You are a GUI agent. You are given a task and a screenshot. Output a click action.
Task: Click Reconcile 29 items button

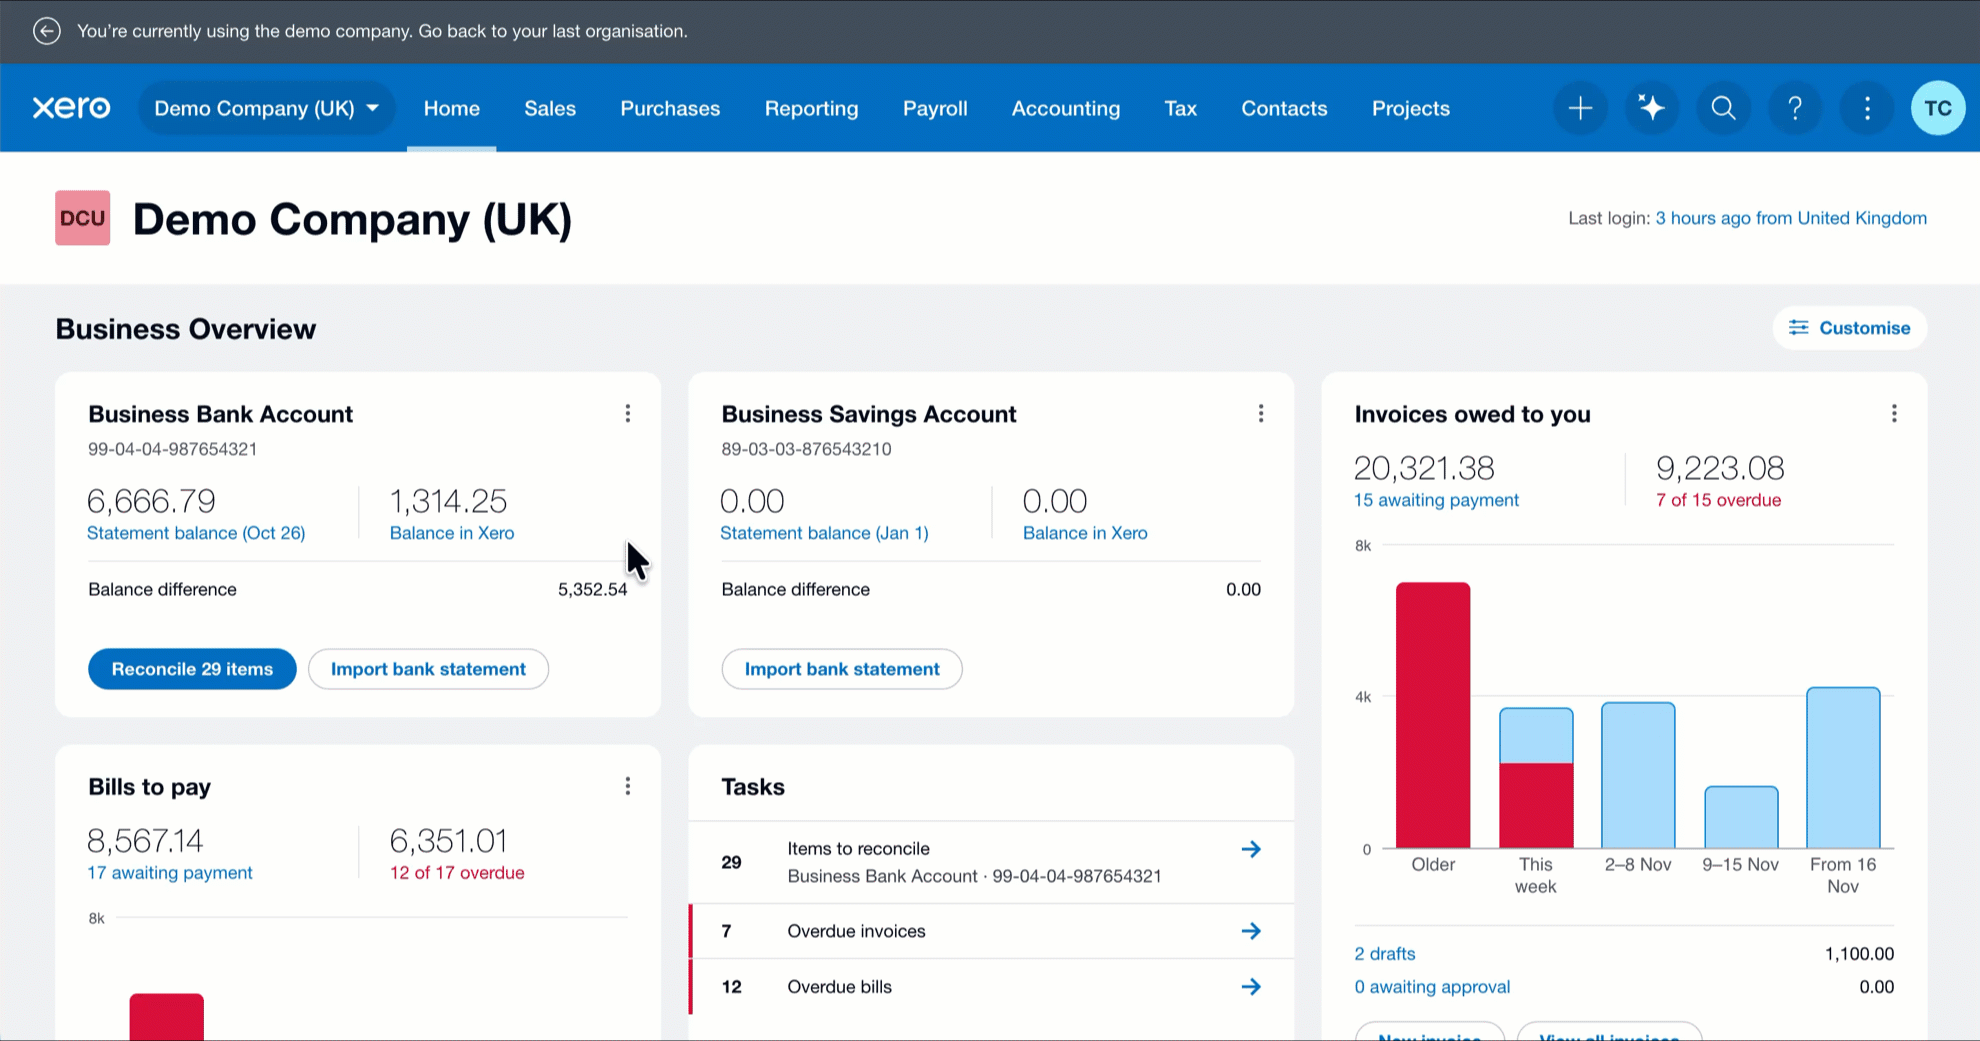click(192, 669)
